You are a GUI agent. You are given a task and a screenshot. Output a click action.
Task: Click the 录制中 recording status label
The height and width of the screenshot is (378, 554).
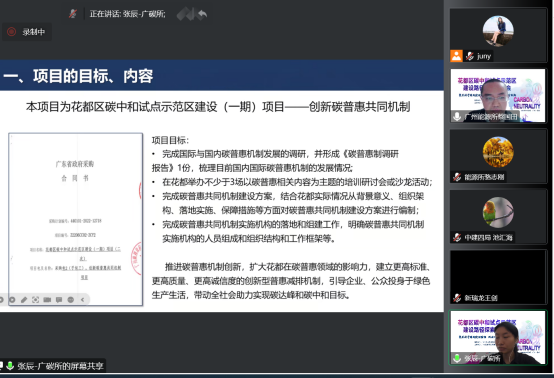[34, 32]
